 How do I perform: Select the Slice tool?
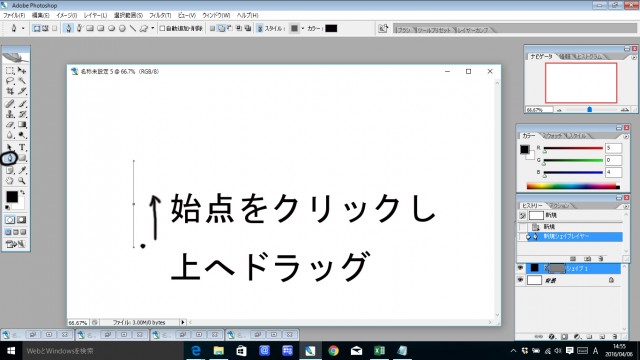pyautogui.click(x=22, y=91)
